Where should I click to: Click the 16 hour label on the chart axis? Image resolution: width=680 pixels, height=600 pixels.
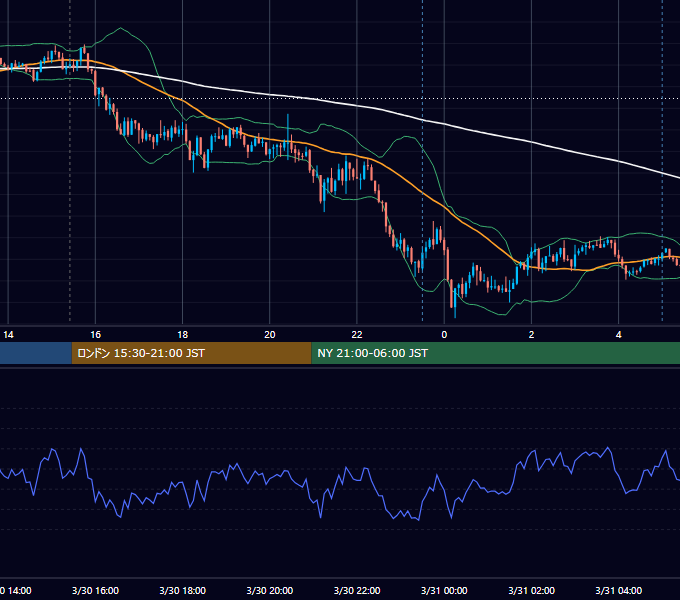pyautogui.click(x=95, y=335)
